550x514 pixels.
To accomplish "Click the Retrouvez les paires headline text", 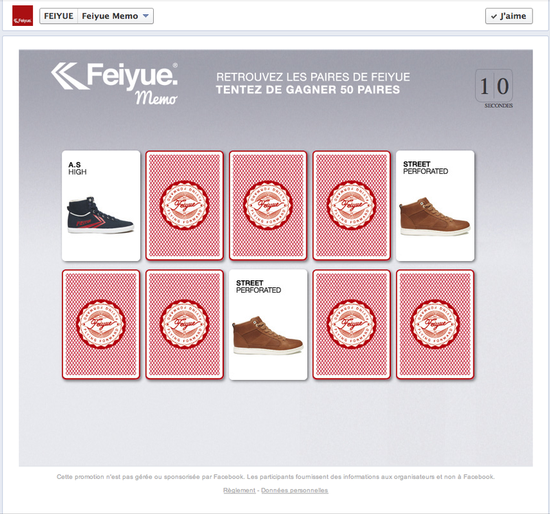I will pos(313,77).
